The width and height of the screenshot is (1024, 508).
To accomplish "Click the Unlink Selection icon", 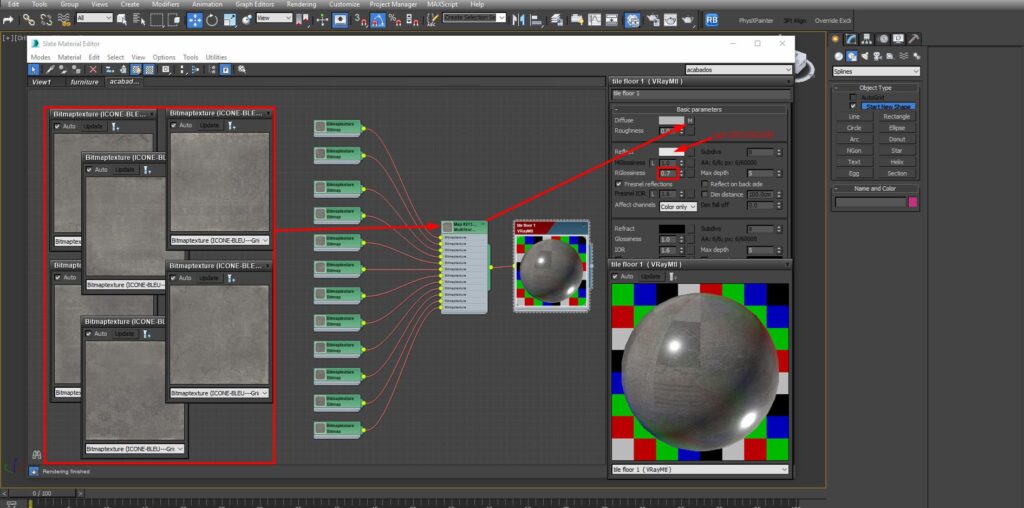I will pyautogui.click(x=46, y=20).
